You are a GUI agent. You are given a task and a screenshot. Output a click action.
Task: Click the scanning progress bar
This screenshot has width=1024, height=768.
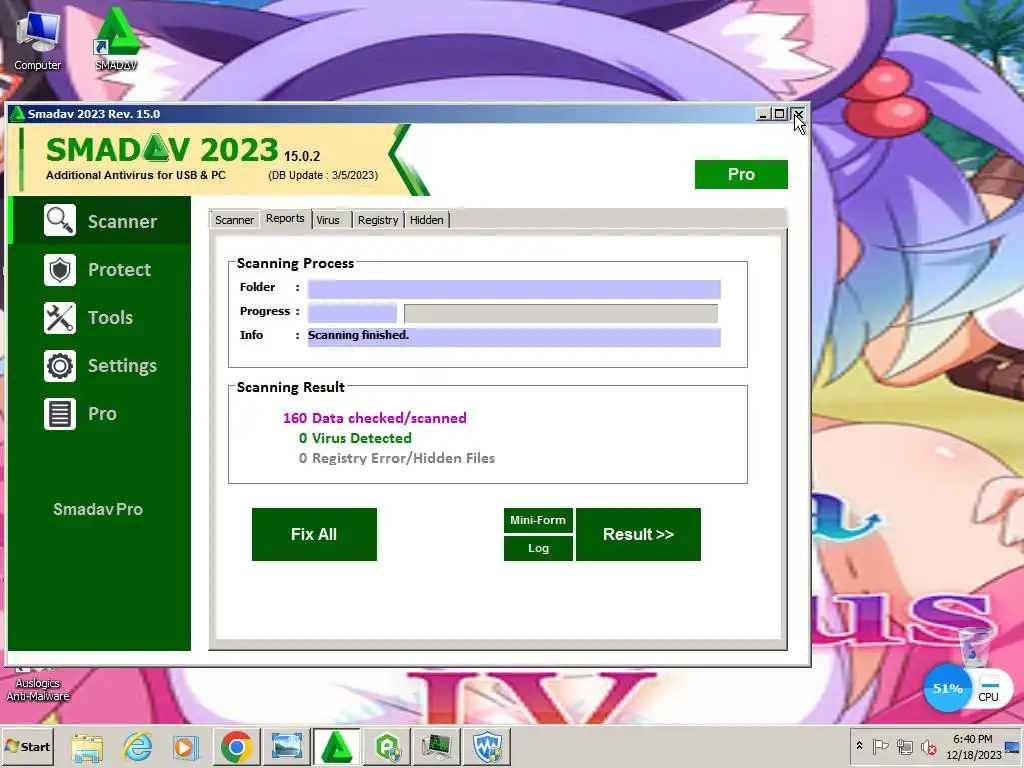[x=560, y=313]
